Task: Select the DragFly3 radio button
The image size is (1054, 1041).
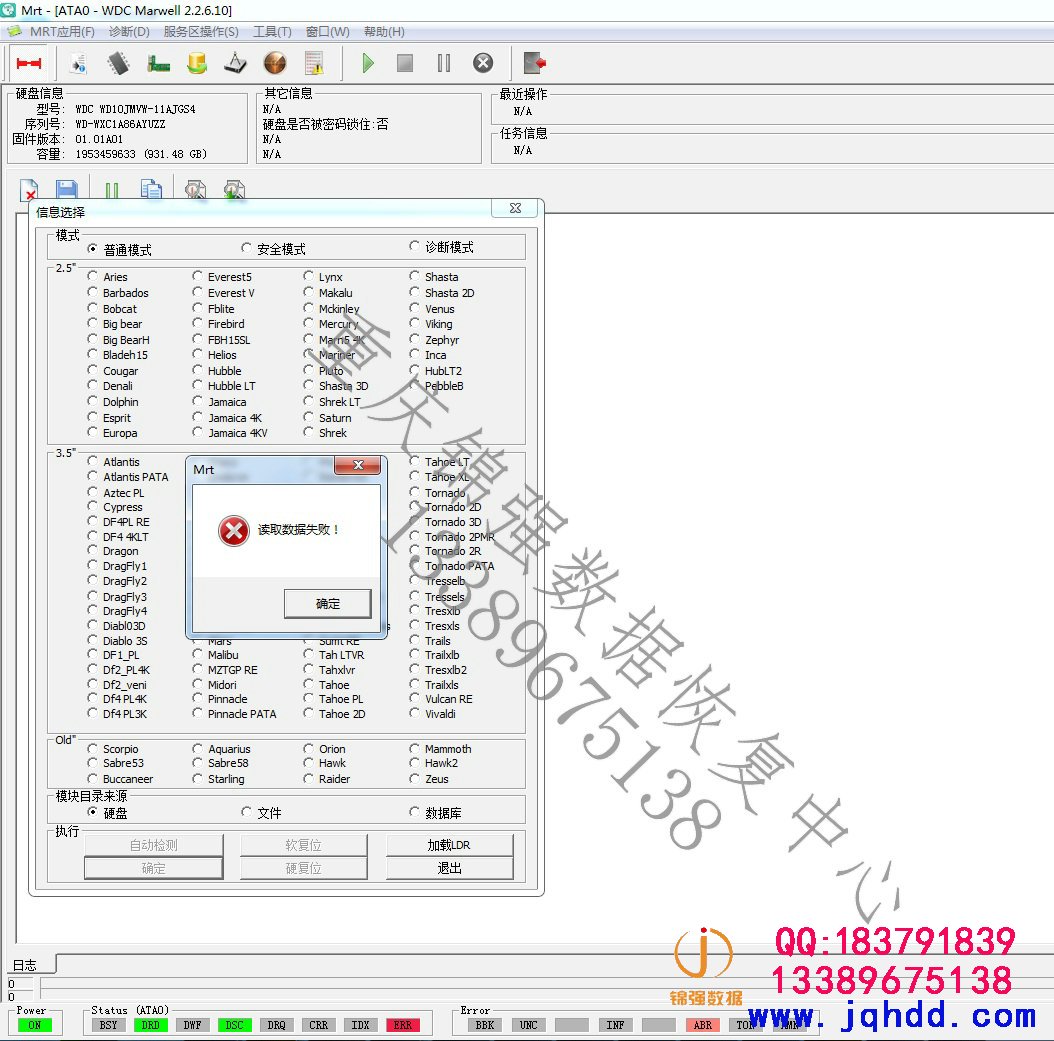Action: click(93, 597)
